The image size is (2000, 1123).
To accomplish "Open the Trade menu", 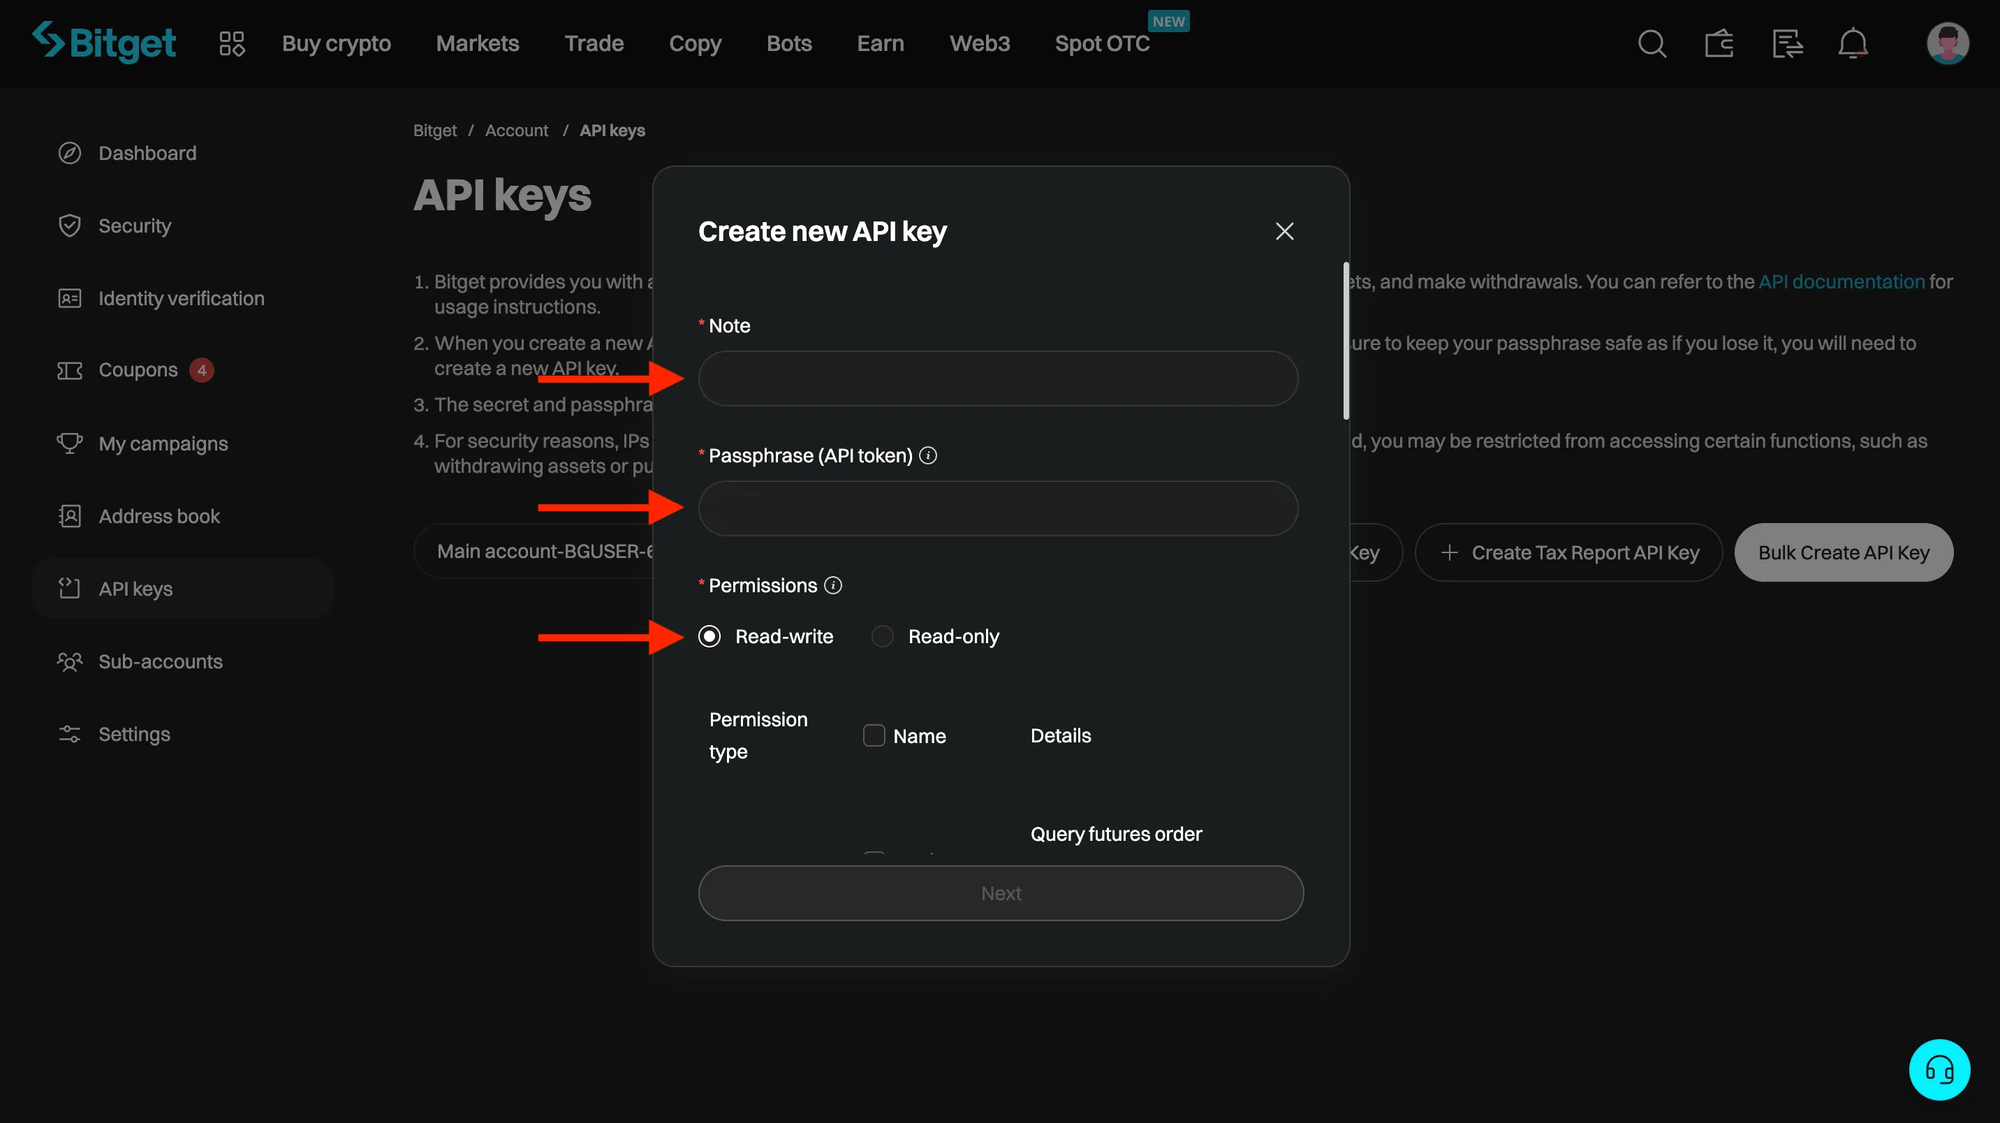I will 594,43.
